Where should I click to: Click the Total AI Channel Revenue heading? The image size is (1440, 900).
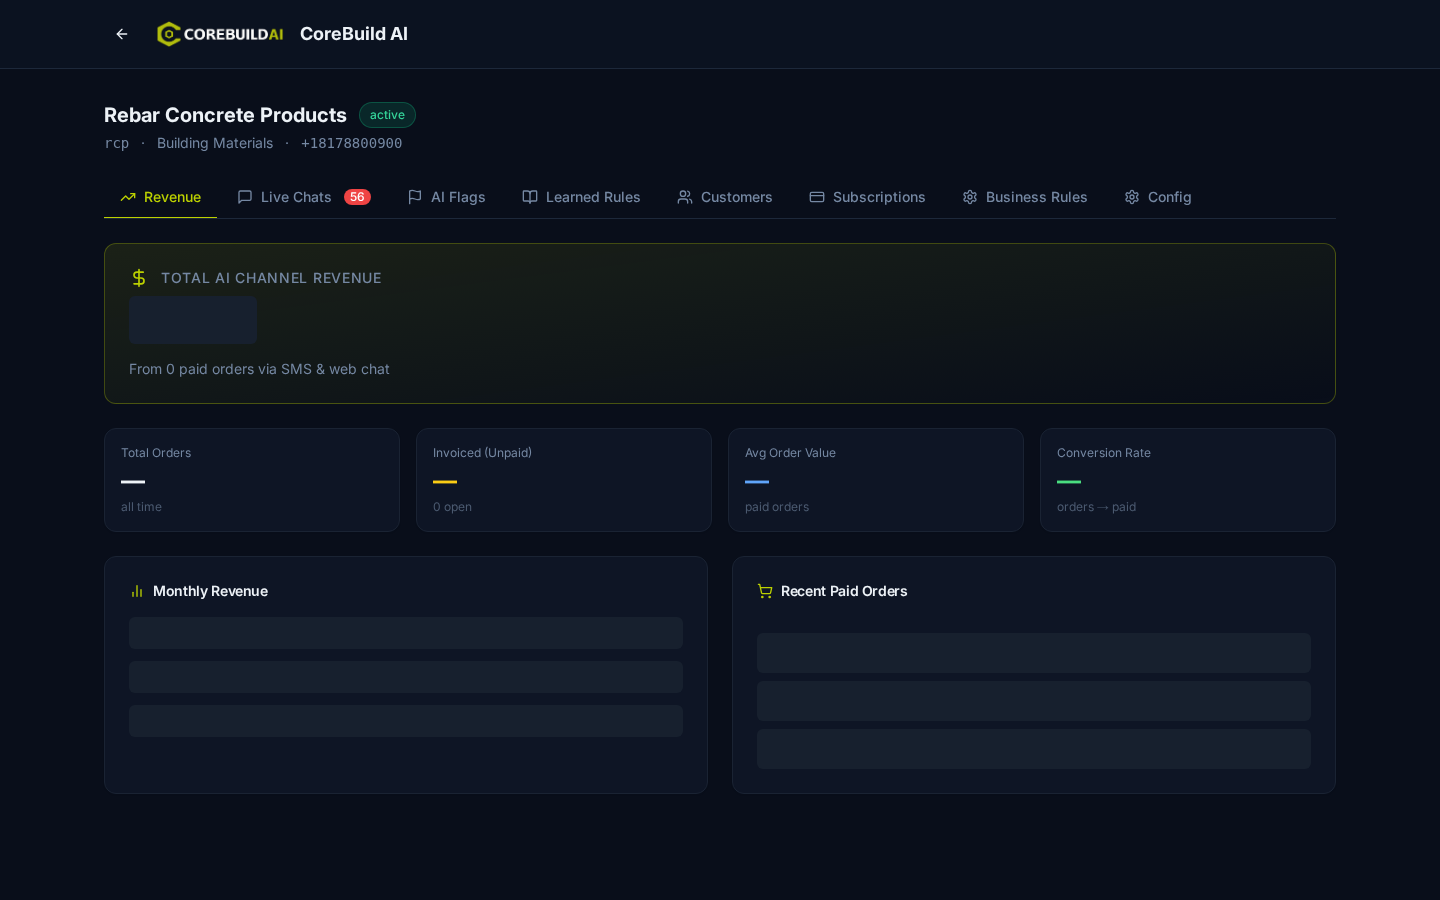click(271, 278)
